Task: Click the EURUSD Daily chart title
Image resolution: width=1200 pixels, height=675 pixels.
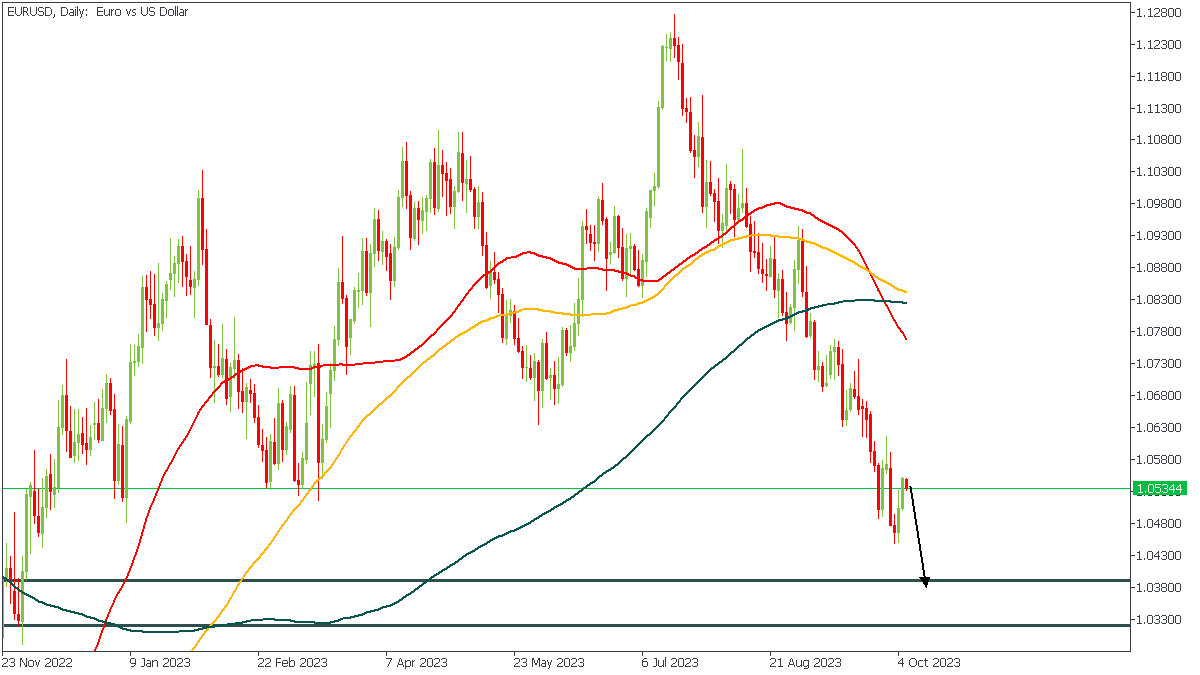Action: click(x=97, y=12)
